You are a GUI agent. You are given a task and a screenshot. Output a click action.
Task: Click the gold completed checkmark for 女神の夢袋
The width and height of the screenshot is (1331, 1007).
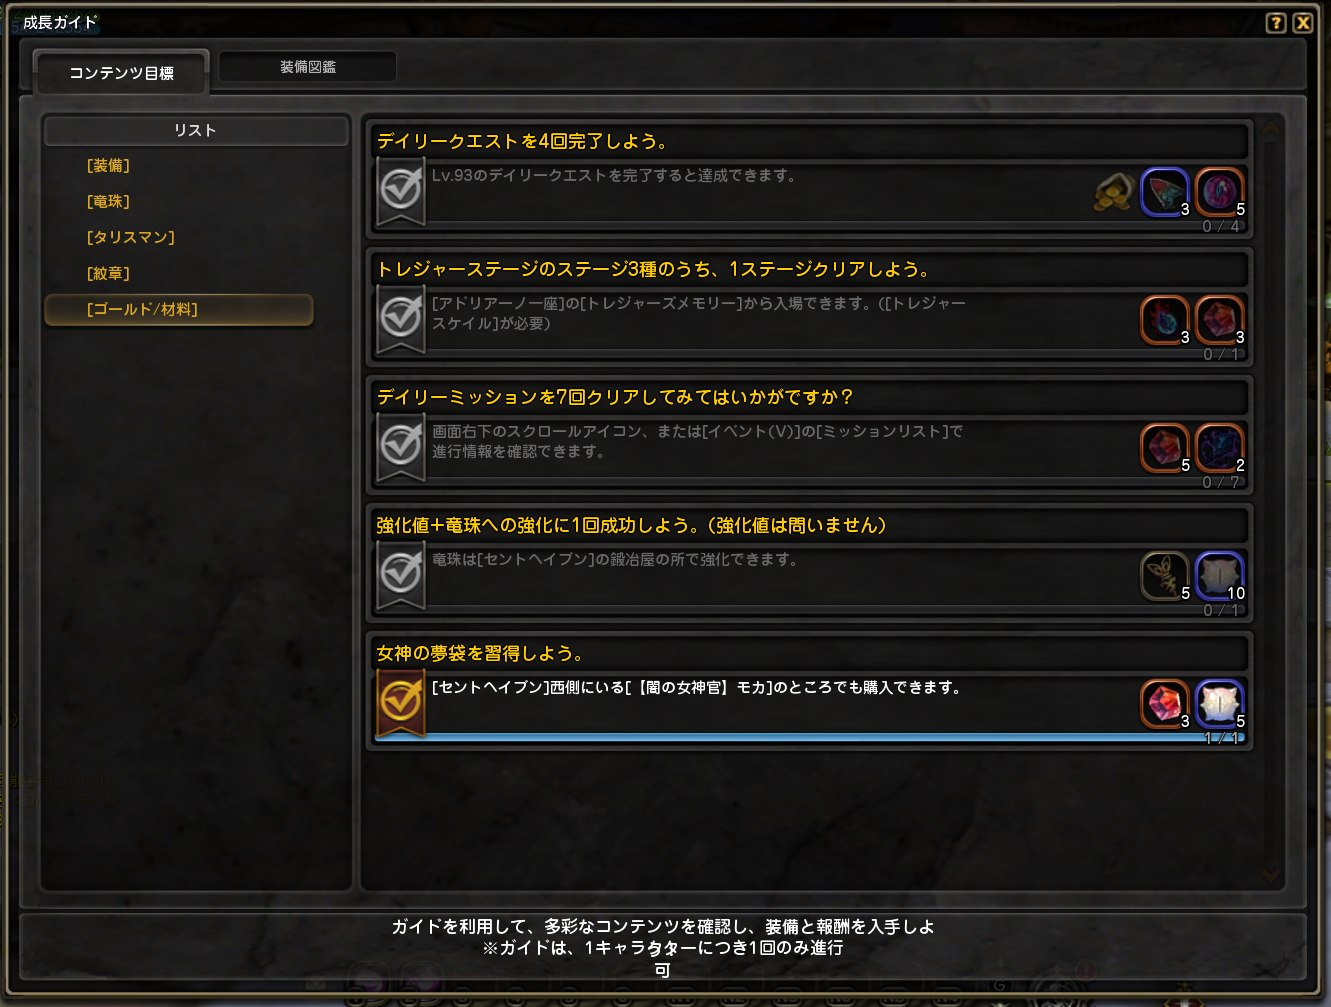coord(401,702)
